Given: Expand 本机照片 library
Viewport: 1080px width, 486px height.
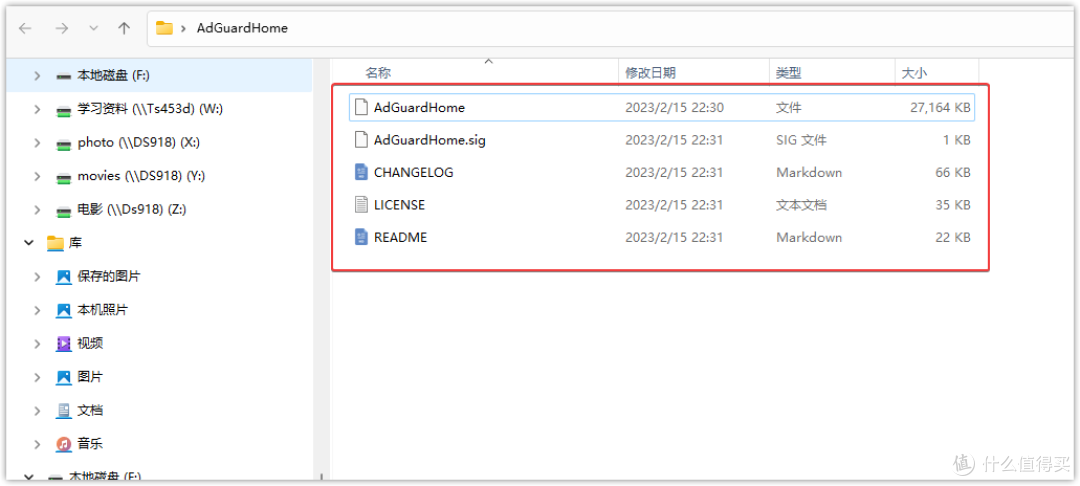Looking at the screenshot, I should coord(37,310).
